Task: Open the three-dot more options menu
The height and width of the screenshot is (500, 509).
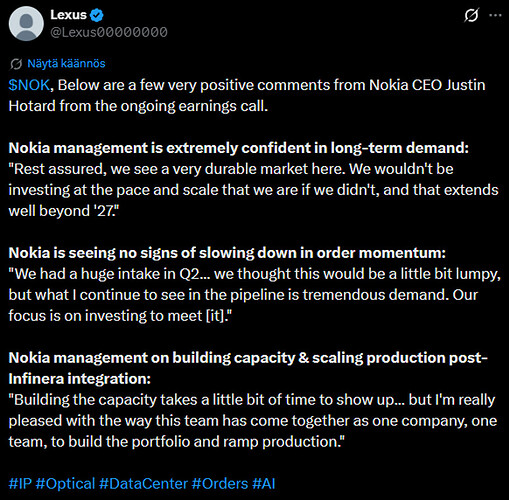Action: click(x=495, y=15)
